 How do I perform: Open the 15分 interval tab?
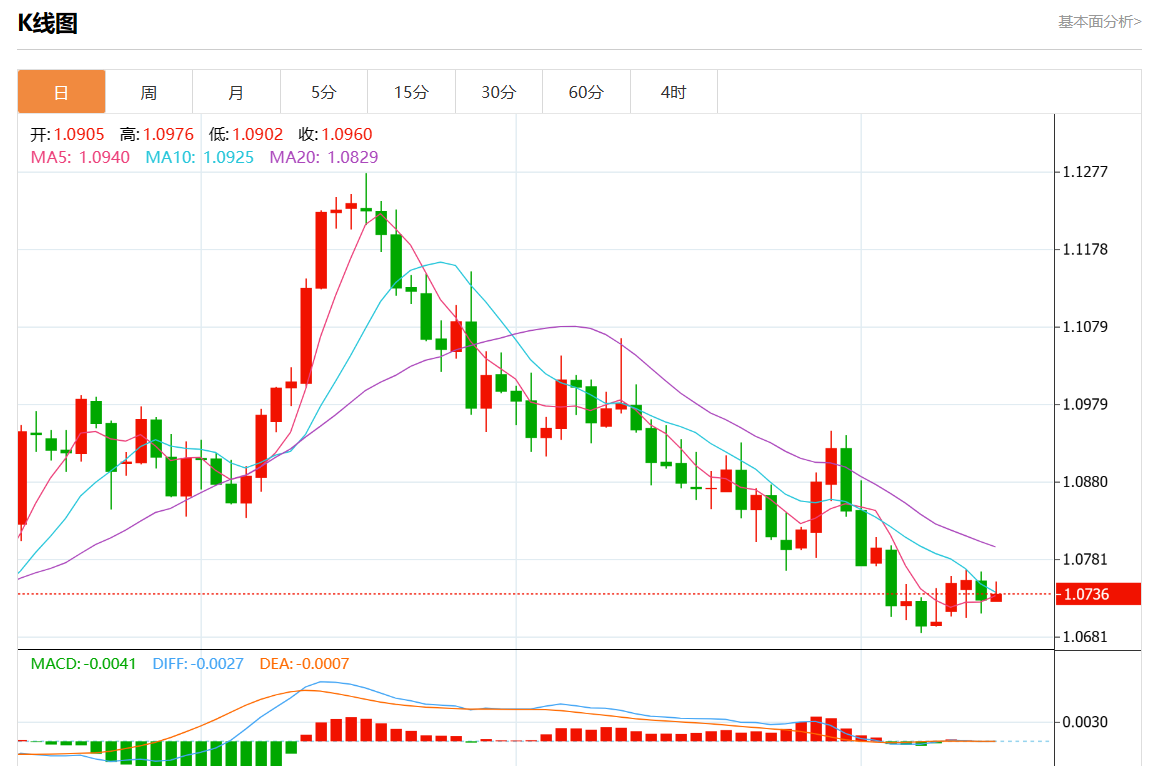pyautogui.click(x=411, y=92)
